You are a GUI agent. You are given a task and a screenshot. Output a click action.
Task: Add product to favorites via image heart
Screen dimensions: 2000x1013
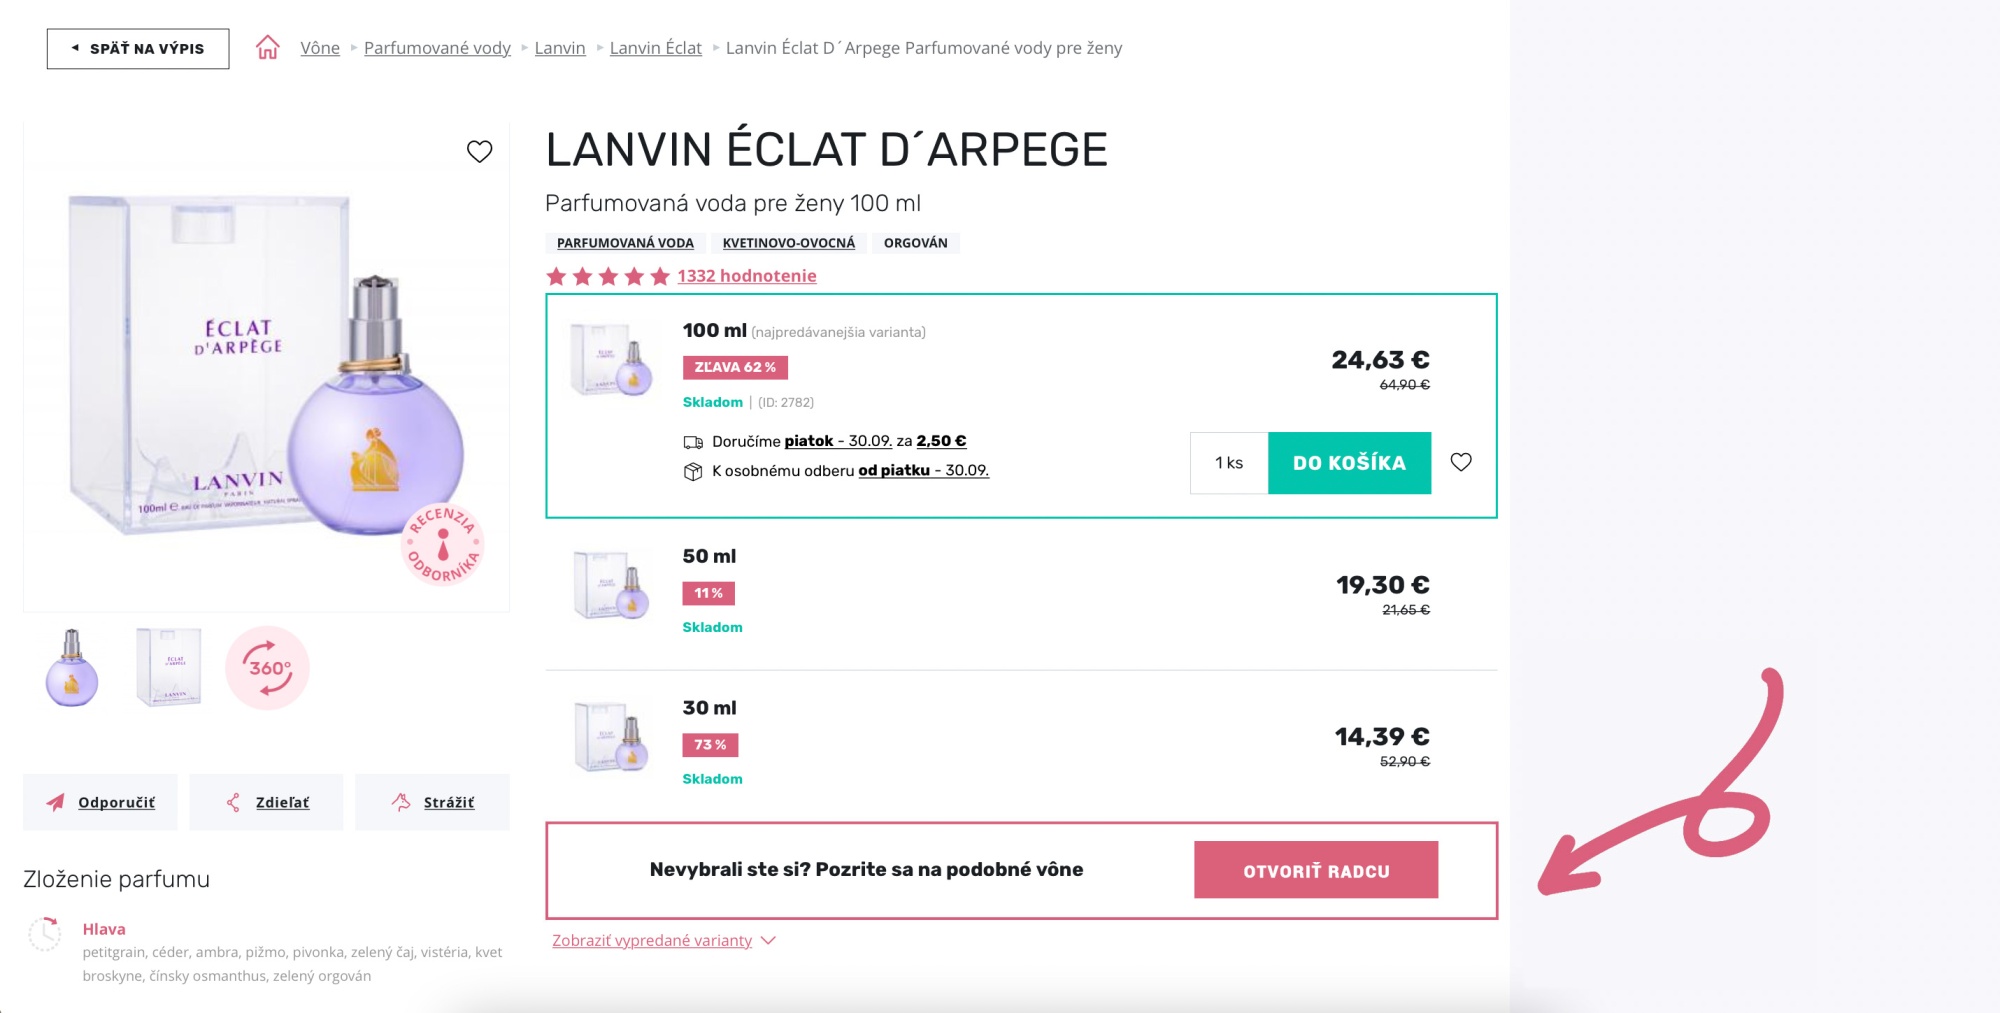(x=480, y=151)
